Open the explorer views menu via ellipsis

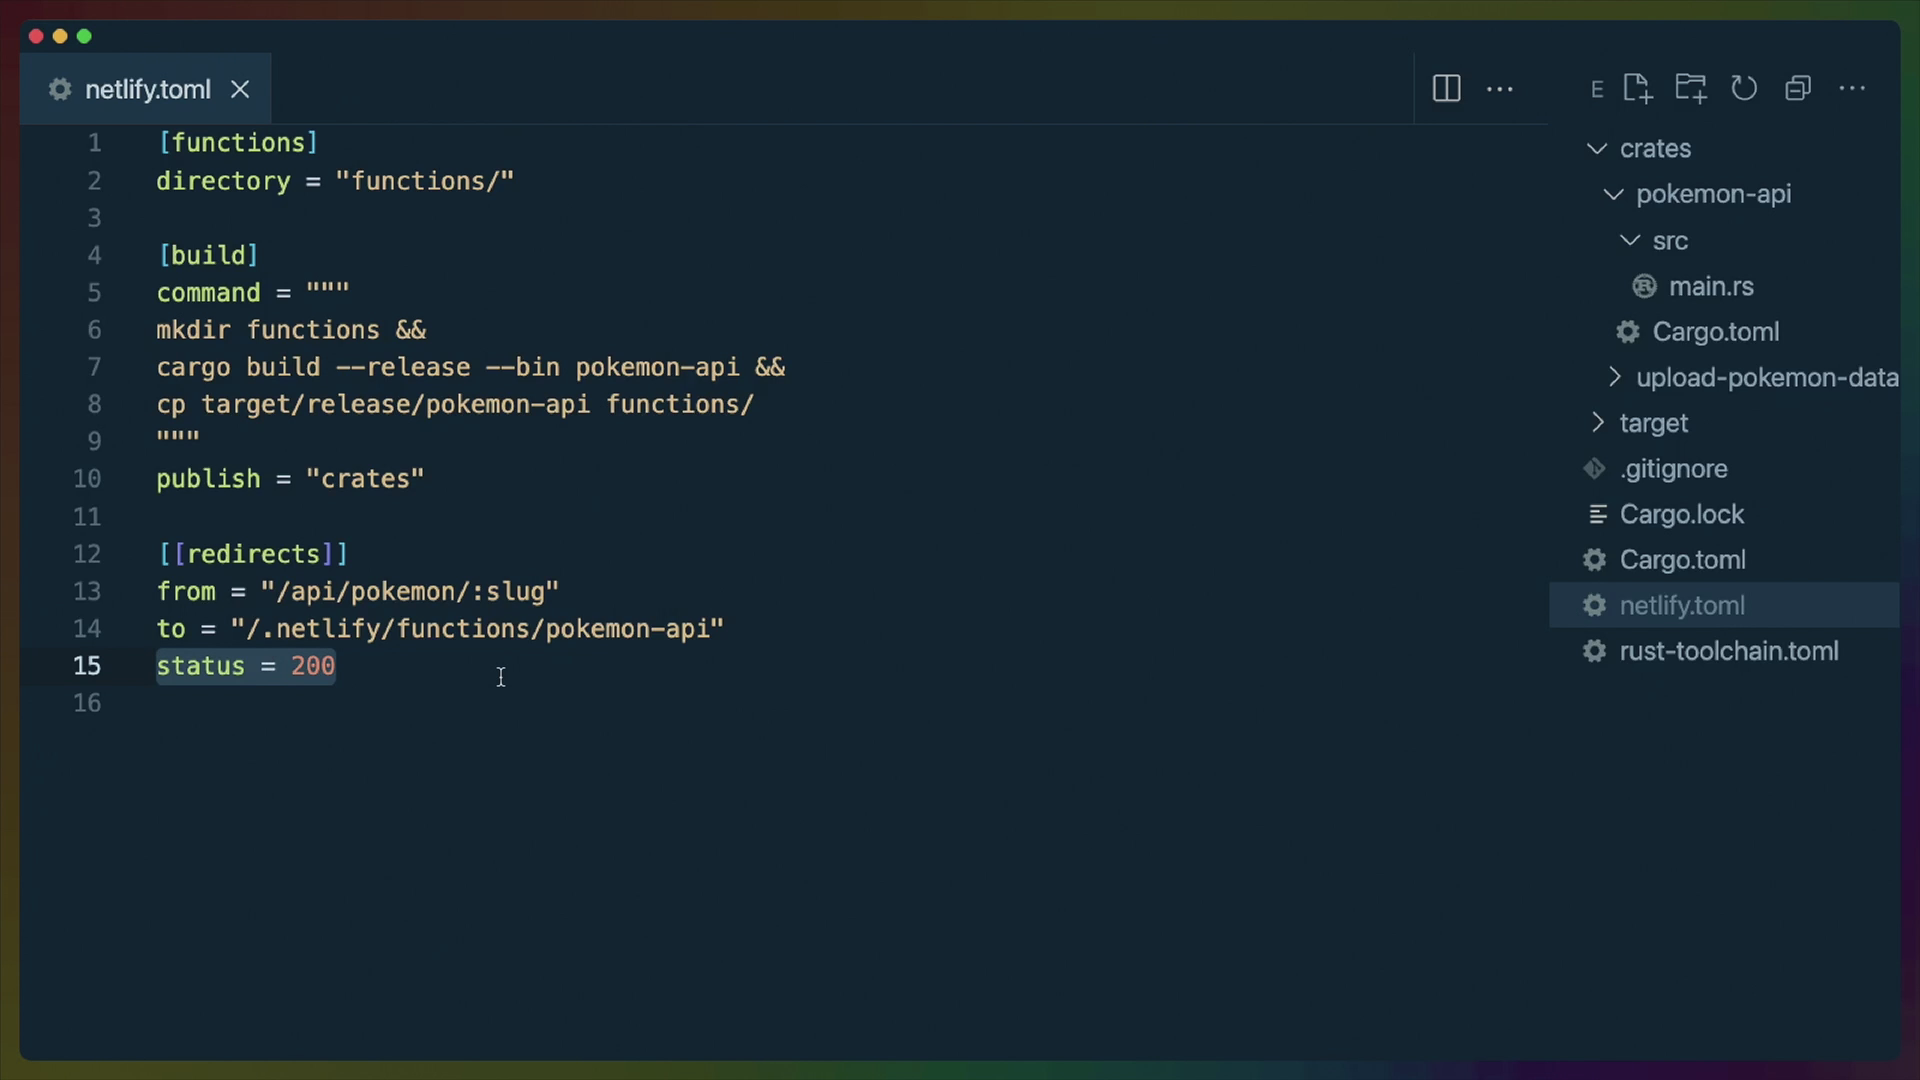click(1854, 88)
